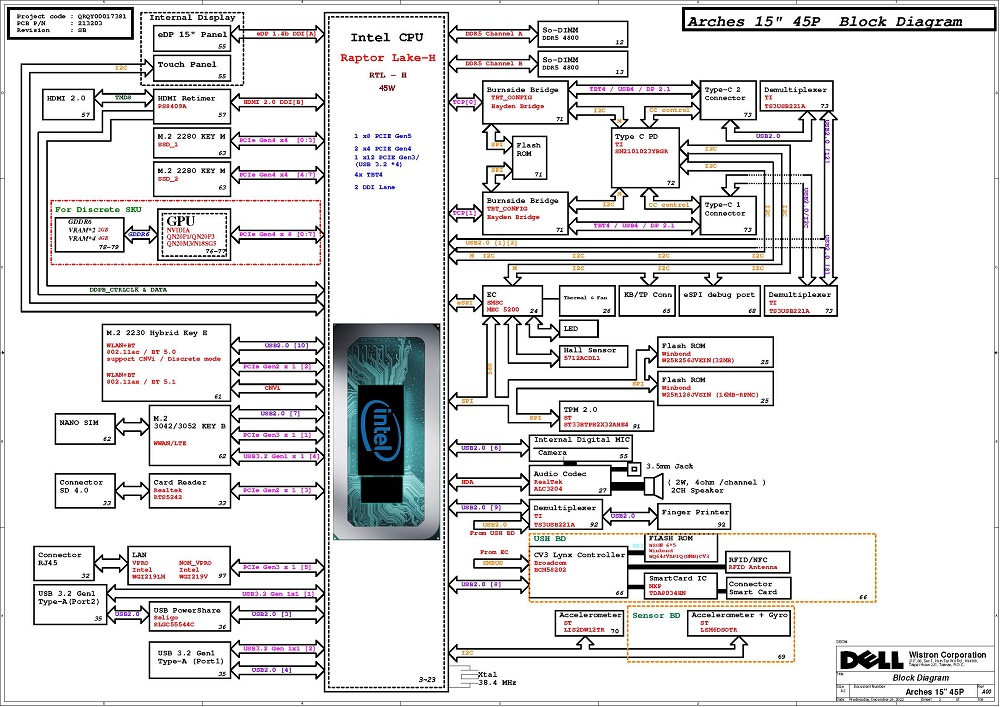Click USB 3.2 Gen1 Type-A (Port1) block
The image size is (1000, 707).
click(x=189, y=661)
